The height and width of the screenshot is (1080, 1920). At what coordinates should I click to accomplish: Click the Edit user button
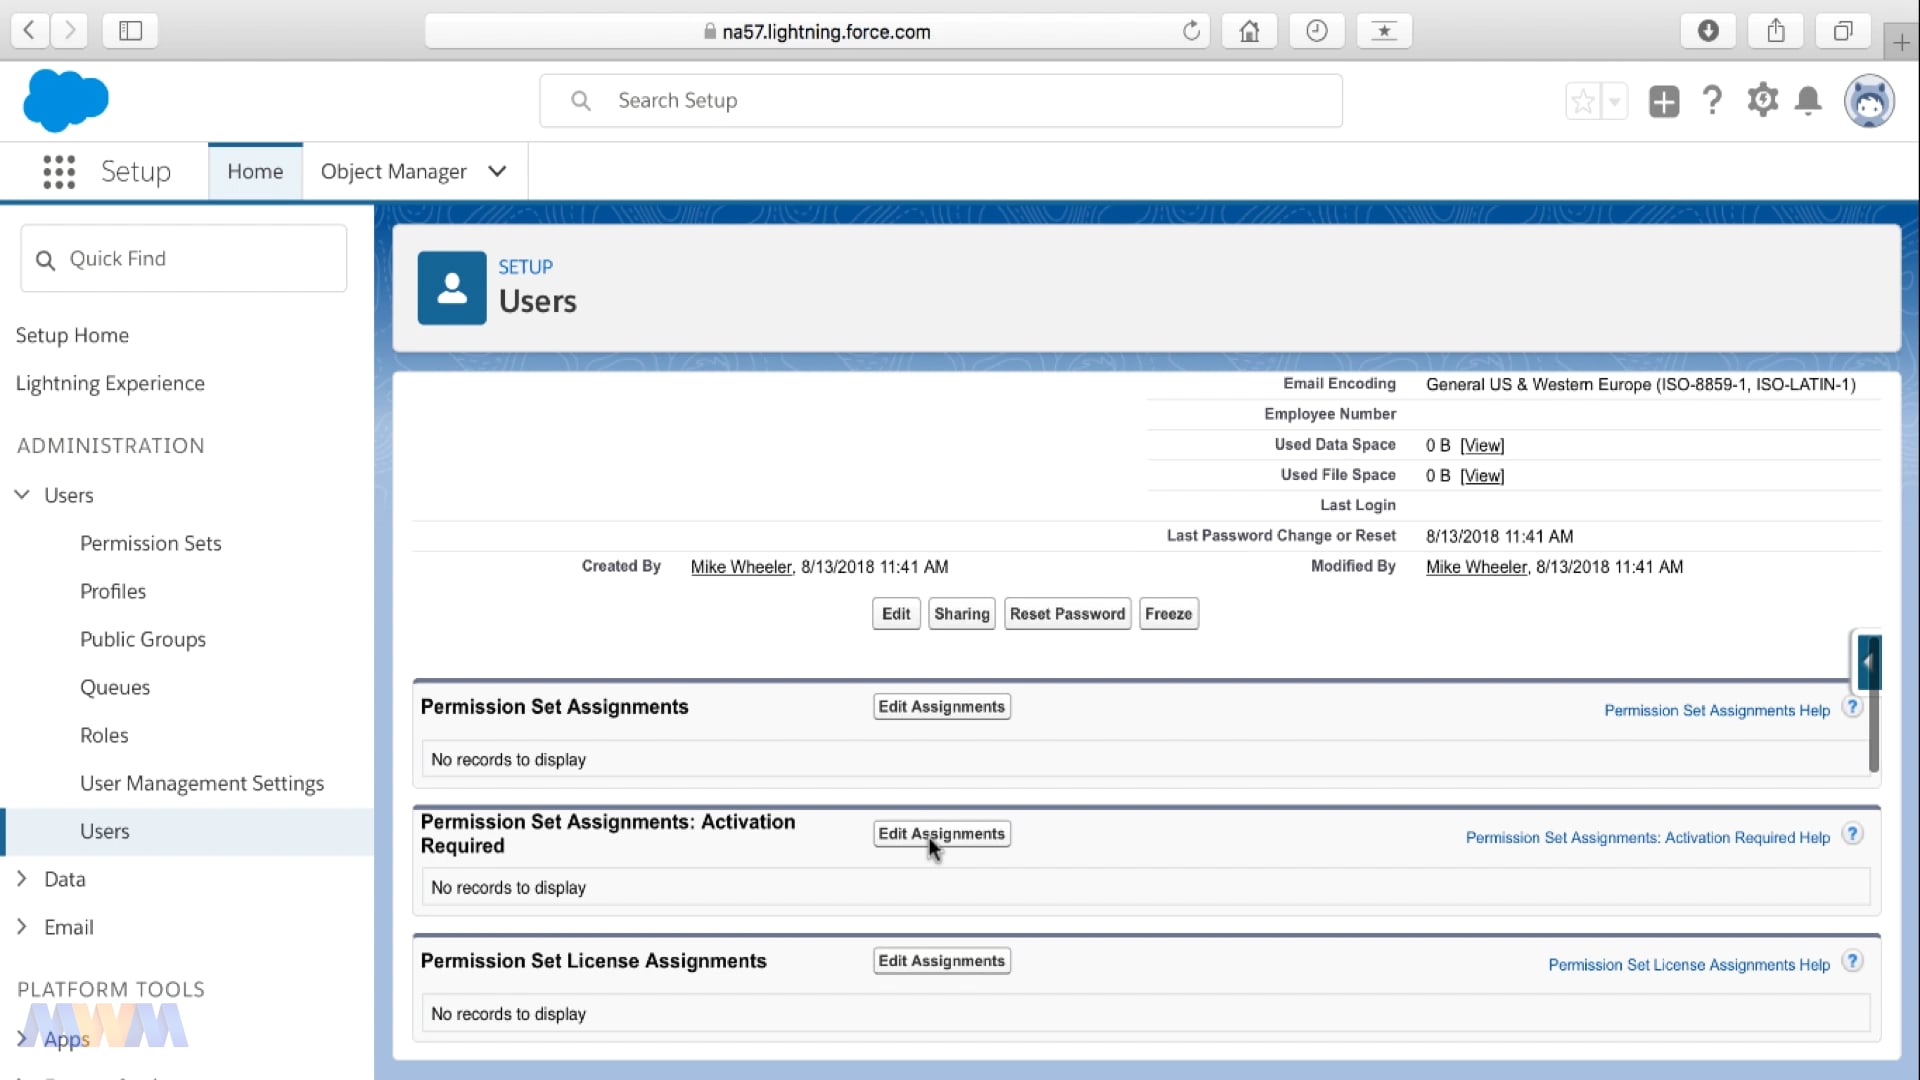pyautogui.click(x=896, y=614)
